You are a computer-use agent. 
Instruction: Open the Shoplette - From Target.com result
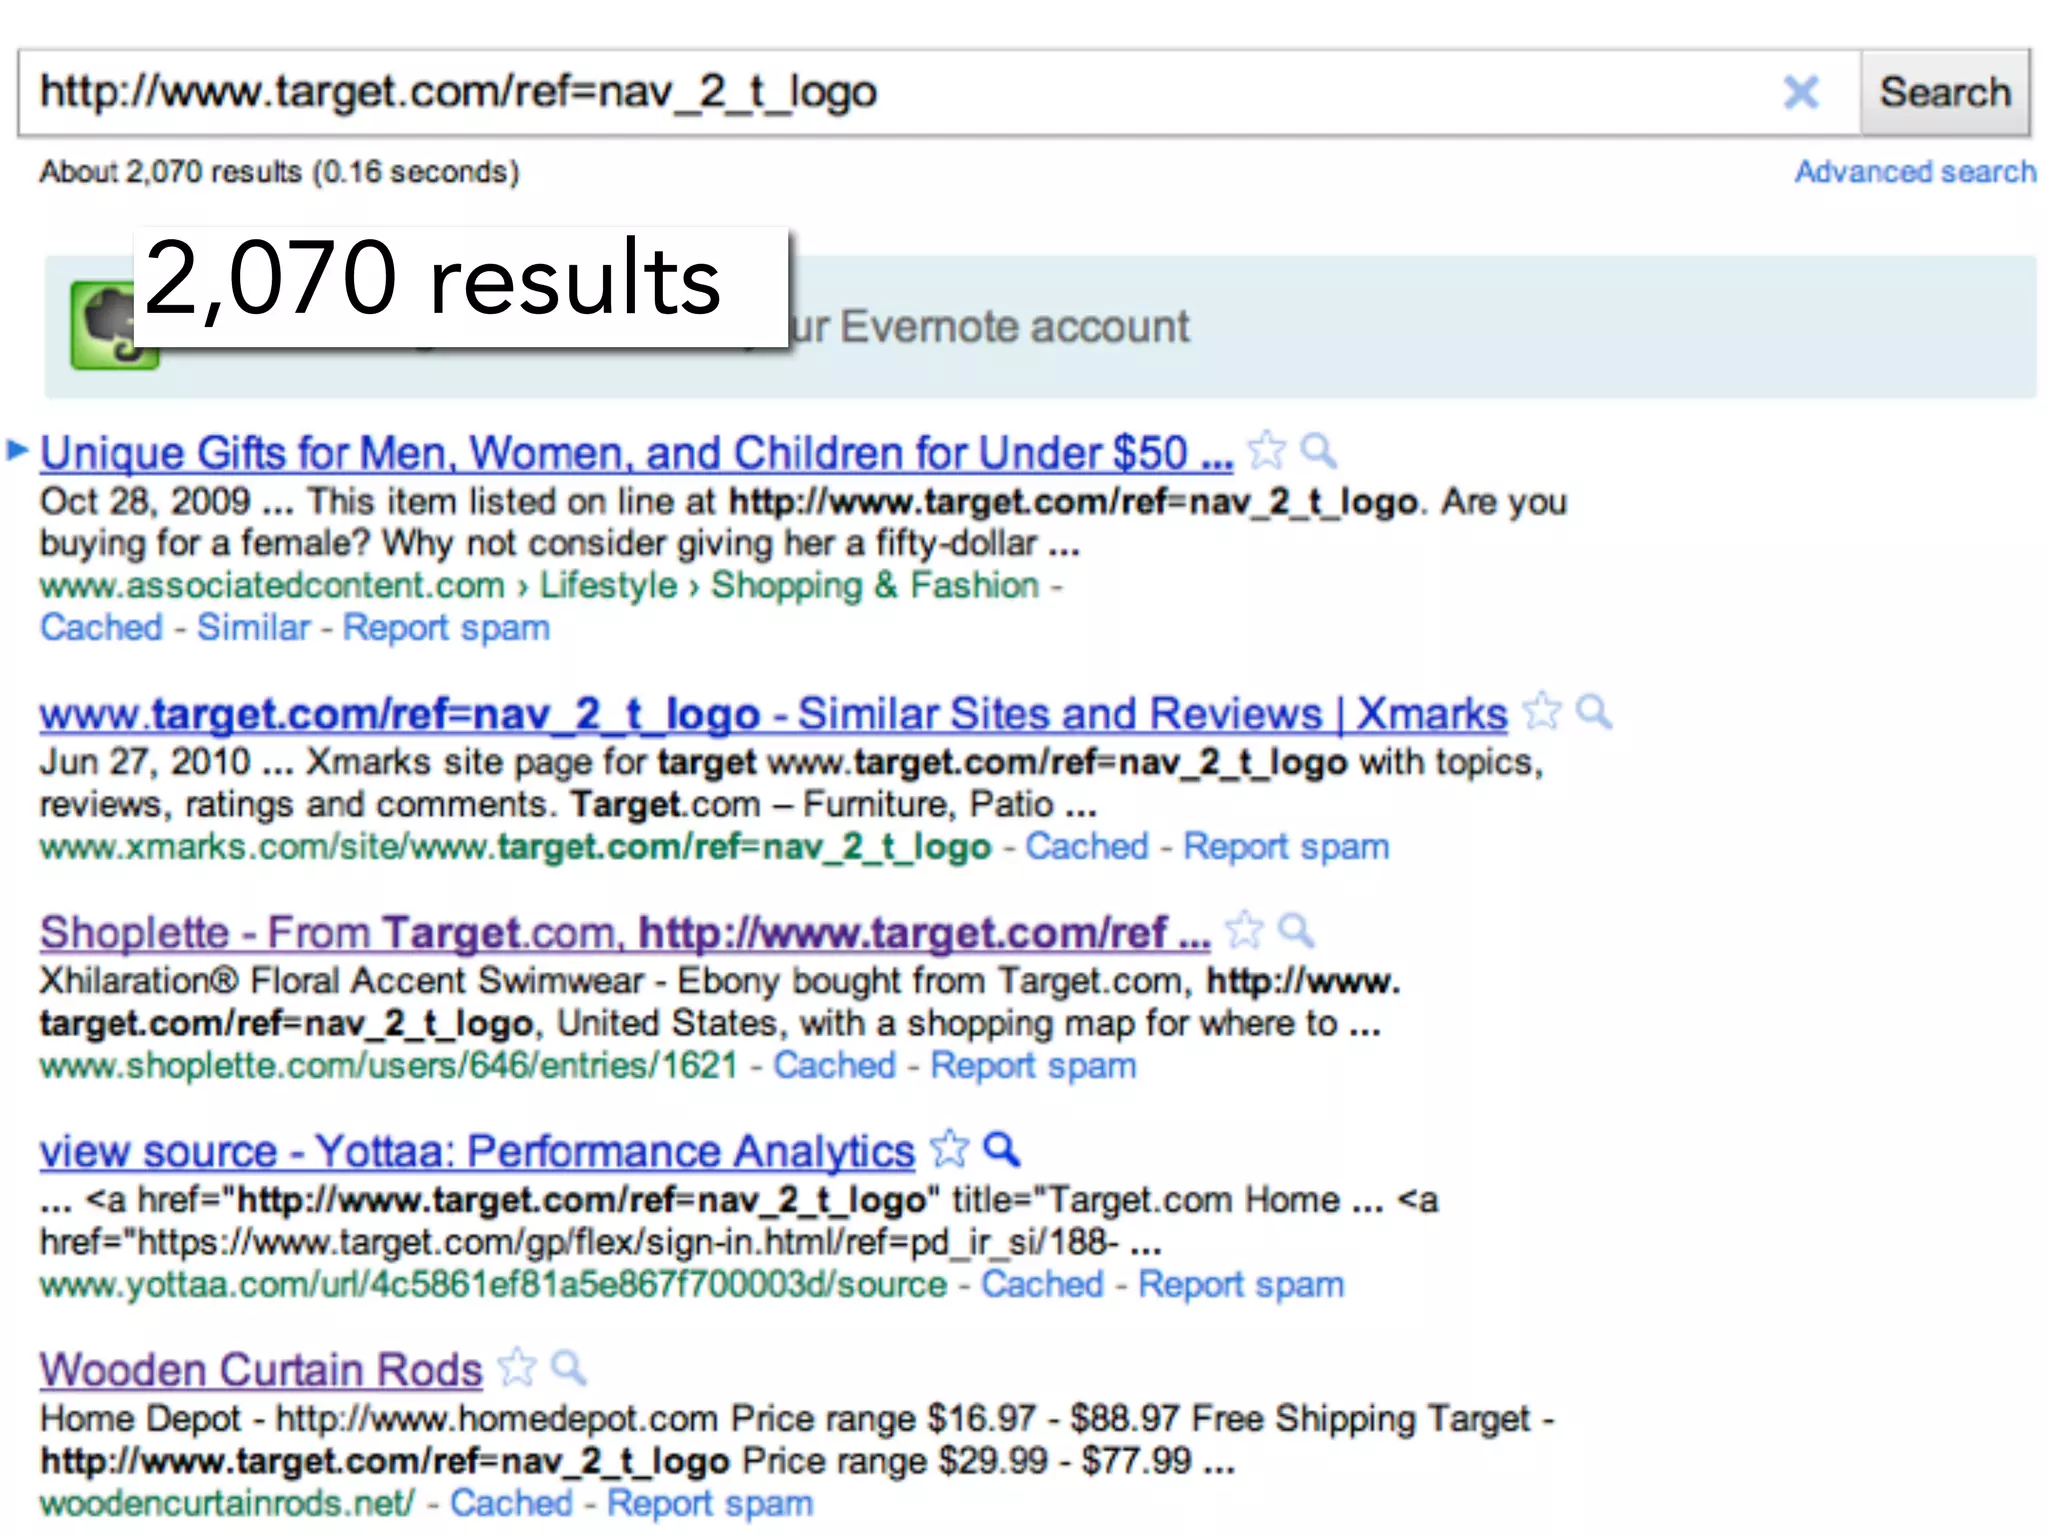point(625,933)
